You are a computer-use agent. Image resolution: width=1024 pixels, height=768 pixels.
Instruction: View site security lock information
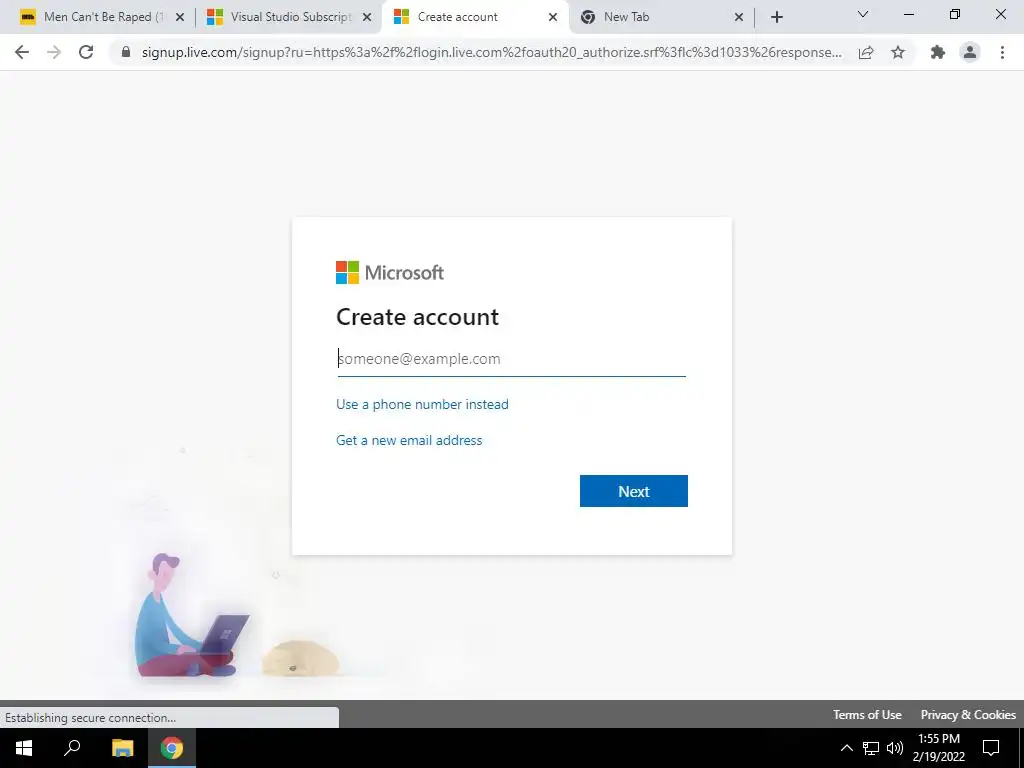point(126,52)
